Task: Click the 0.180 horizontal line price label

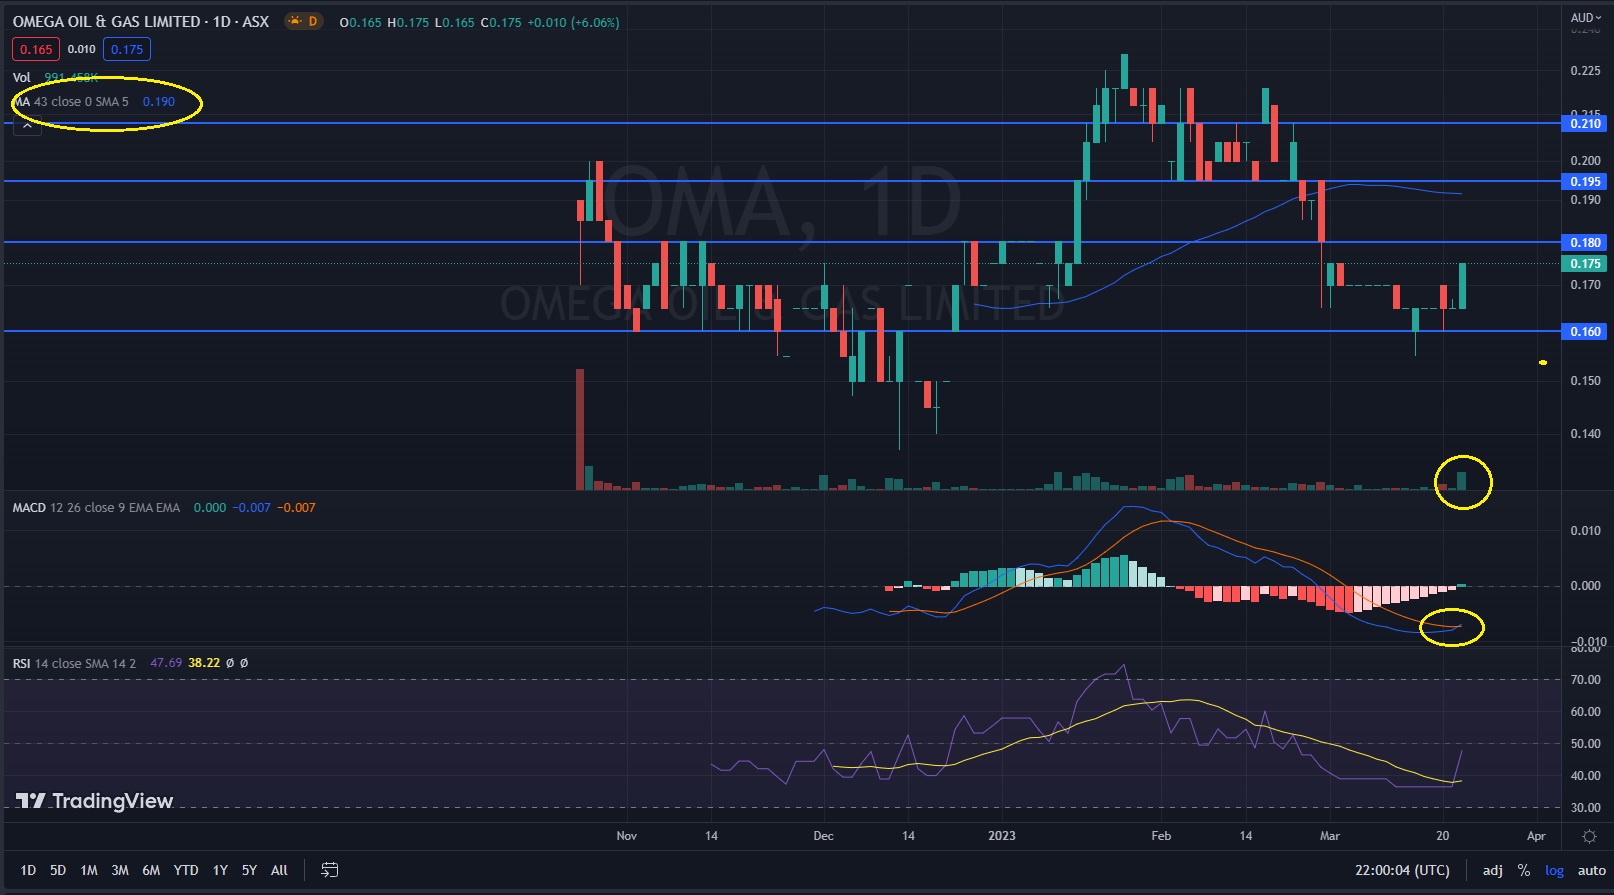Action: click(x=1585, y=243)
